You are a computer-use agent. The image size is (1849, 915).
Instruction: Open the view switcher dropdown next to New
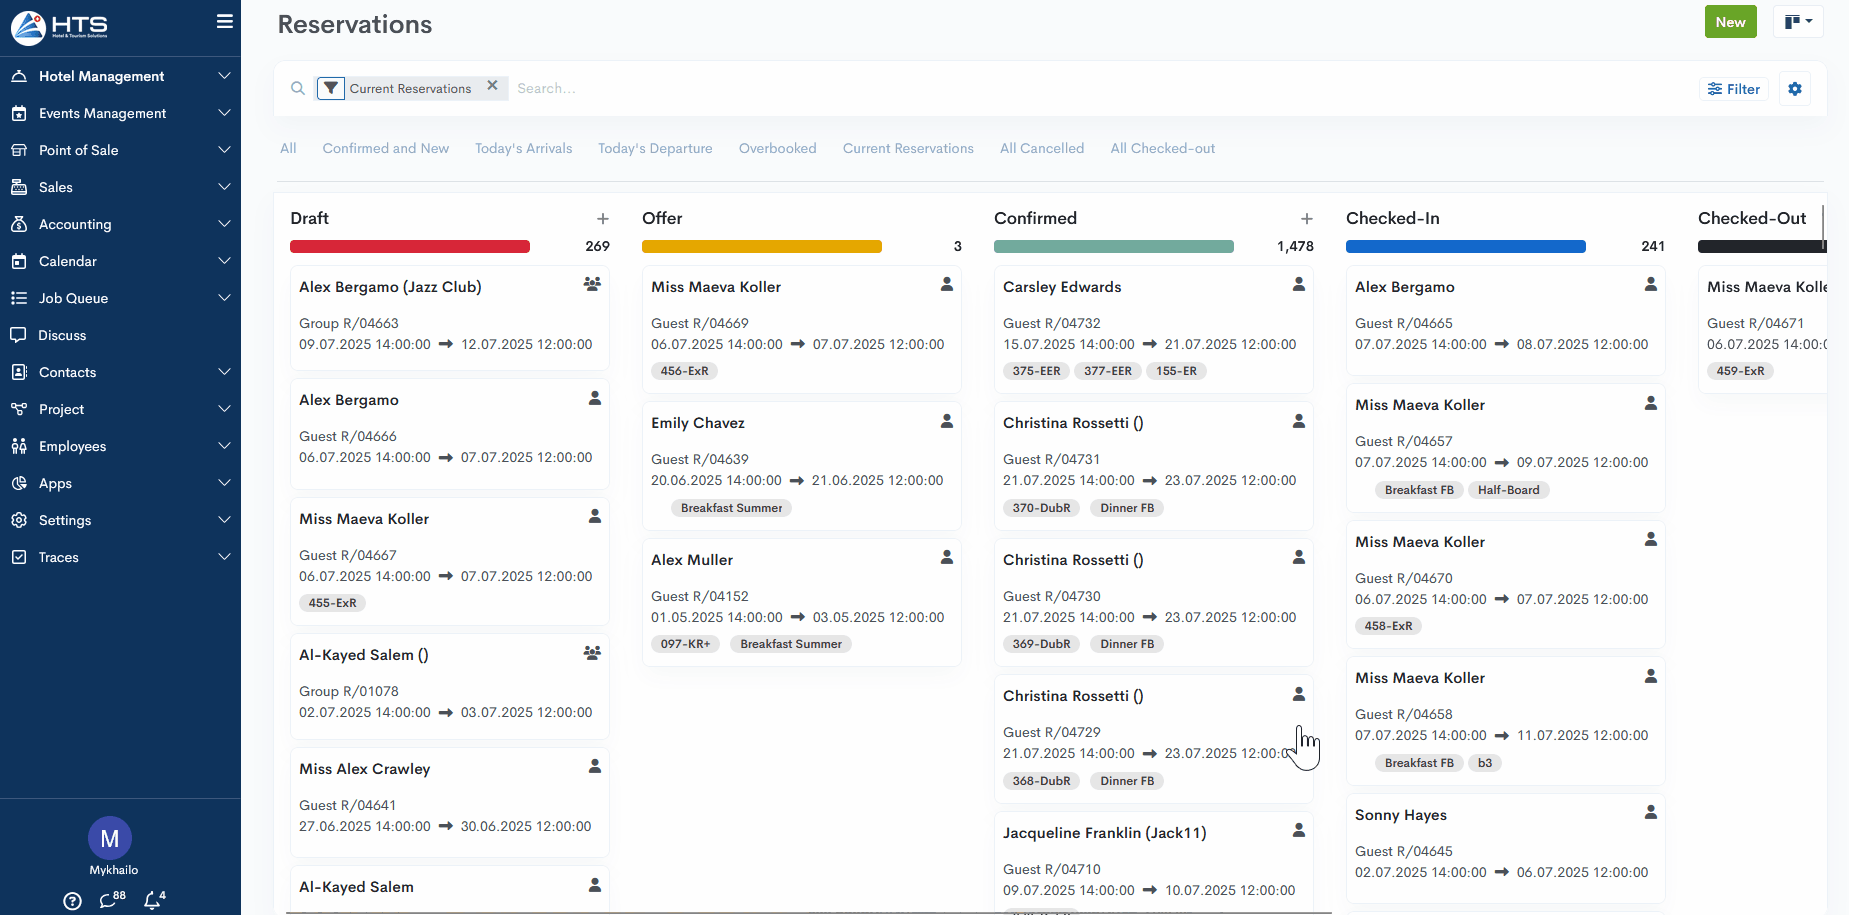pos(1798,22)
